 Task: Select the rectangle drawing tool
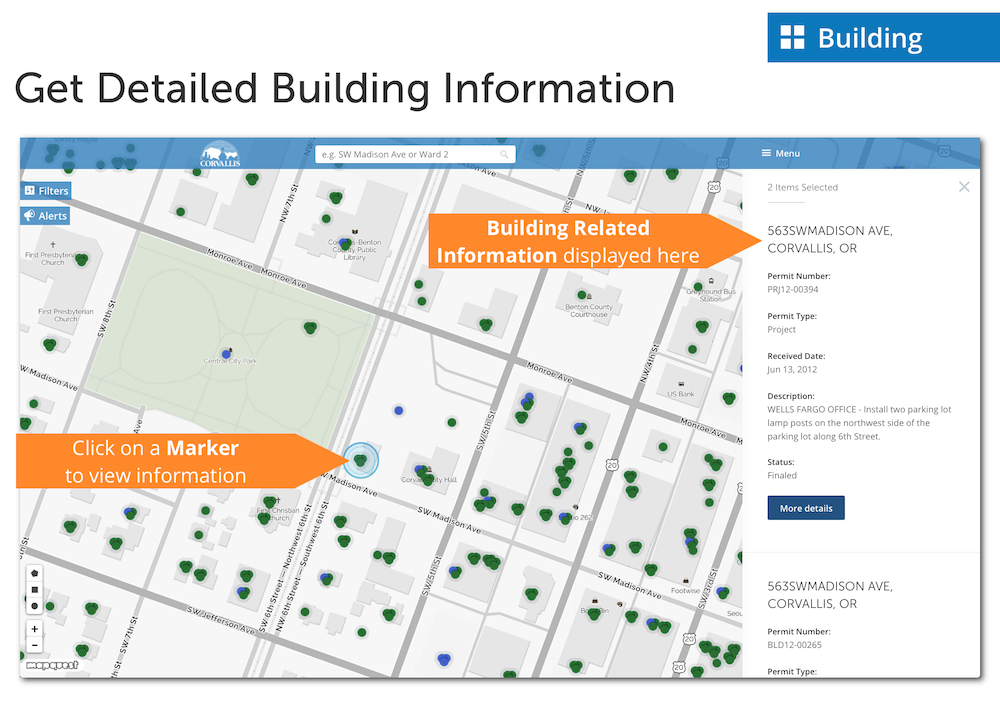tap(34, 590)
